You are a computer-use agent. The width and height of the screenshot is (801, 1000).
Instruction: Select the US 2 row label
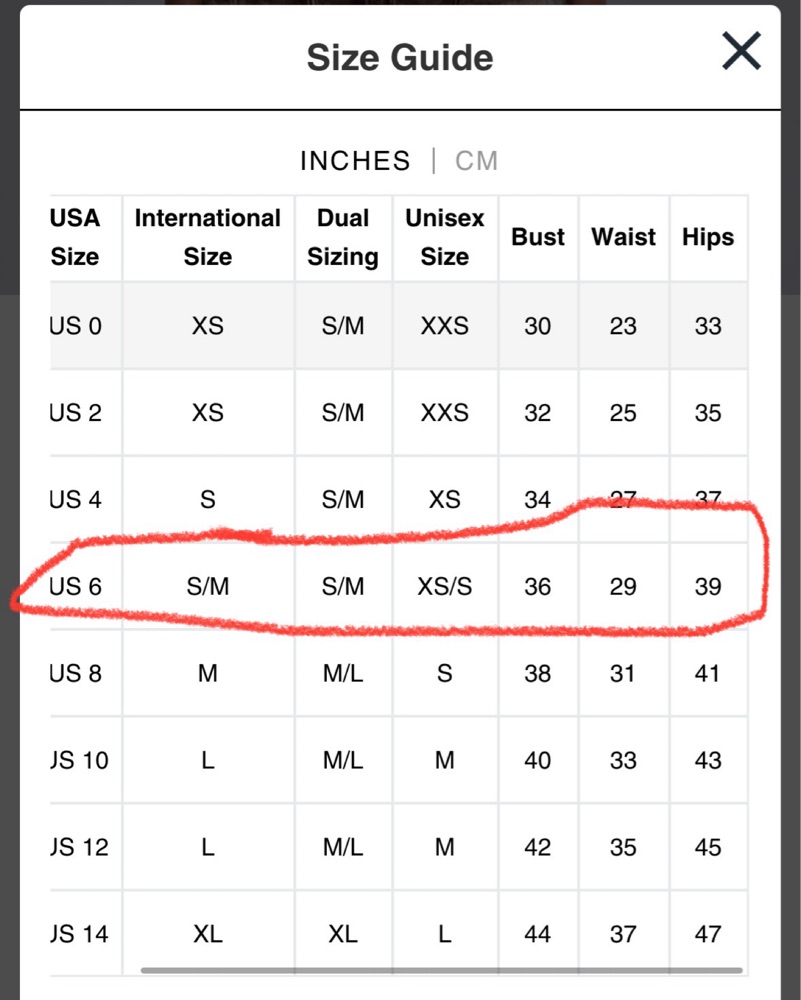tap(76, 413)
